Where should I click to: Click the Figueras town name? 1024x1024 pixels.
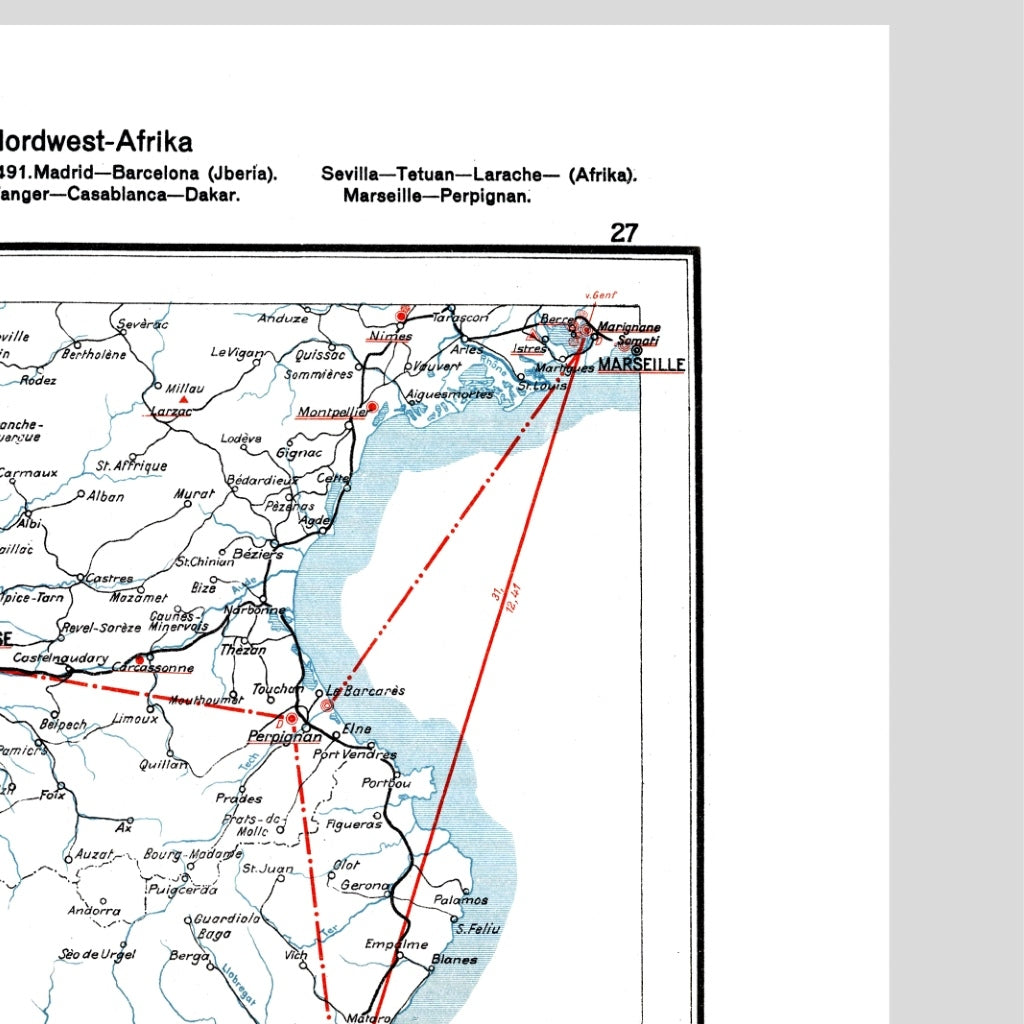click(x=354, y=824)
